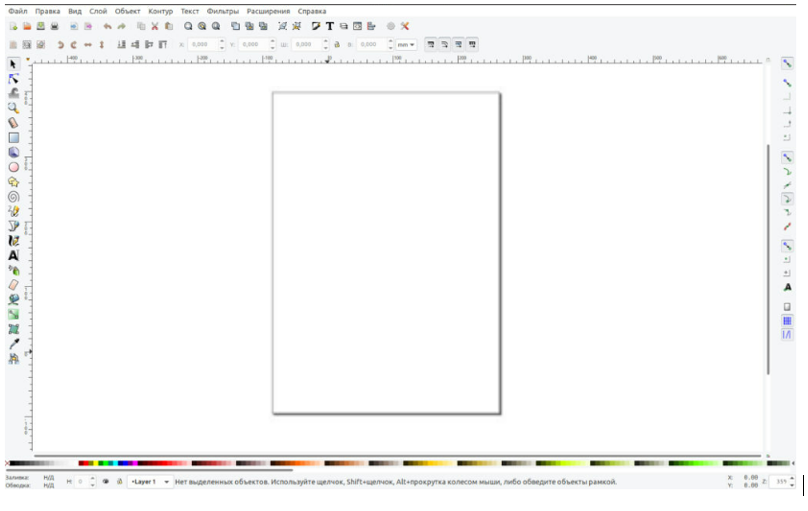Pick the black swatch in palette

pos(13,463)
